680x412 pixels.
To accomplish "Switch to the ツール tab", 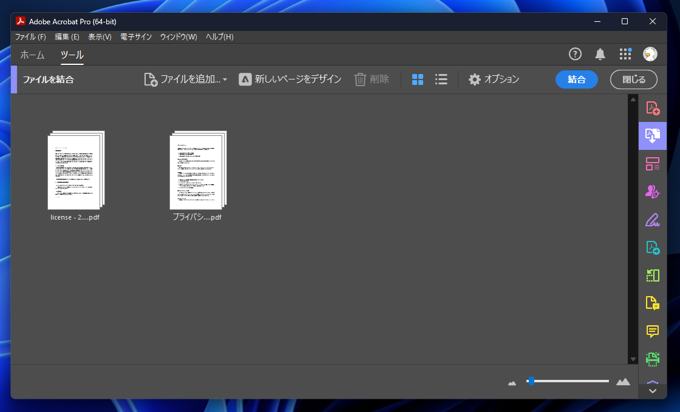I will pyautogui.click(x=72, y=55).
